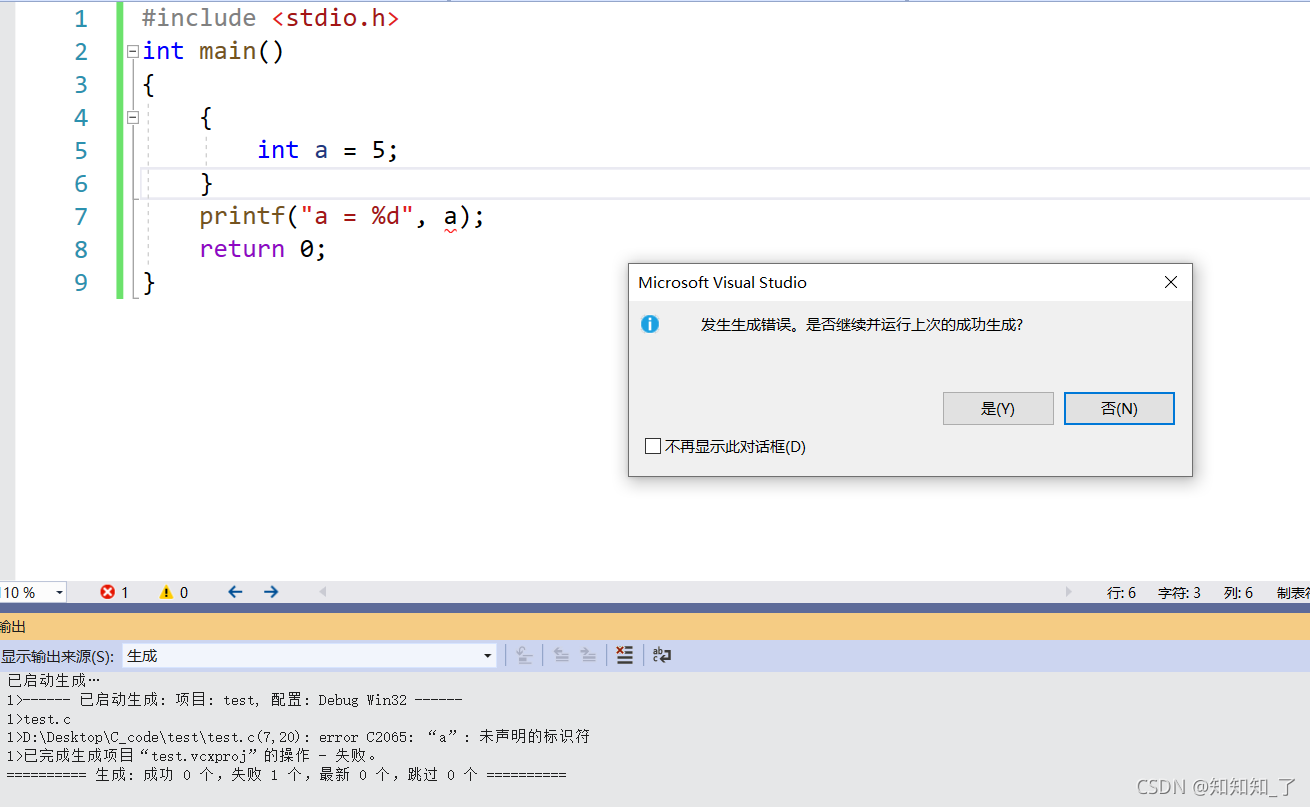Click 'int a = 5;' code on line 5
This screenshot has height=807, width=1310.
(328, 150)
